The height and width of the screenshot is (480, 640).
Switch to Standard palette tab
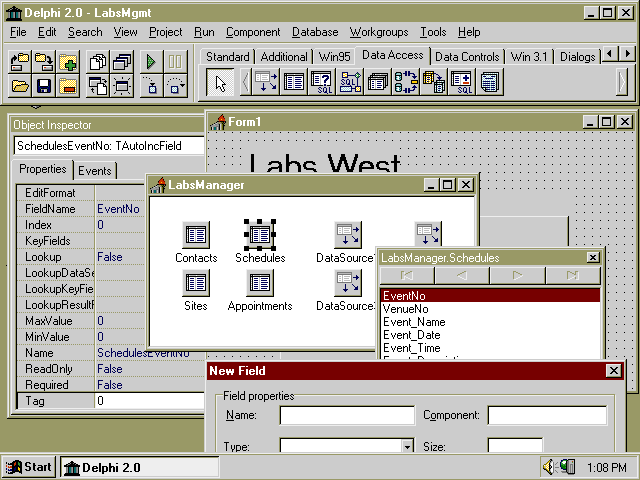227,57
